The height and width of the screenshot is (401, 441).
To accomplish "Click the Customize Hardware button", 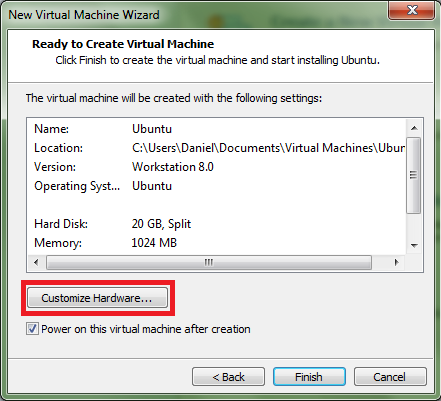I will [x=97, y=297].
